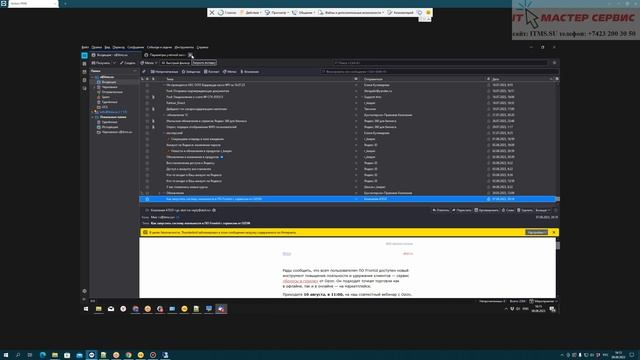Screen dimensions: 640x360
Task: Click 'Создать' to compose a message
Action: 127,63
